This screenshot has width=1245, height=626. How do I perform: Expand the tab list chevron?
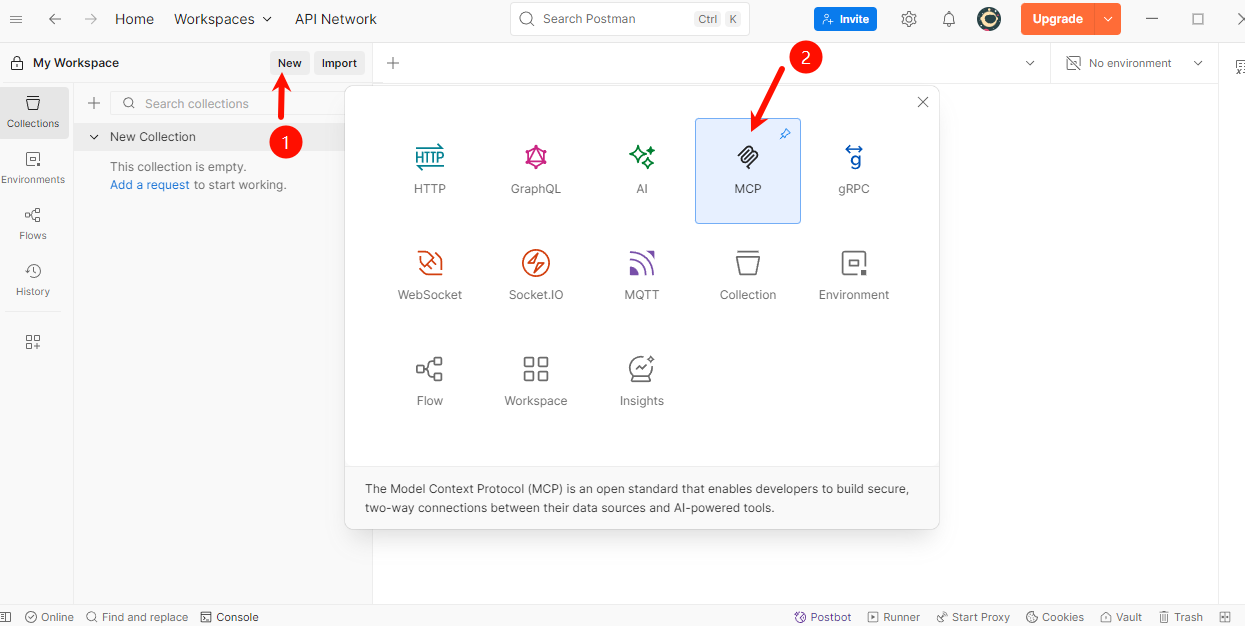click(1030, 63)
